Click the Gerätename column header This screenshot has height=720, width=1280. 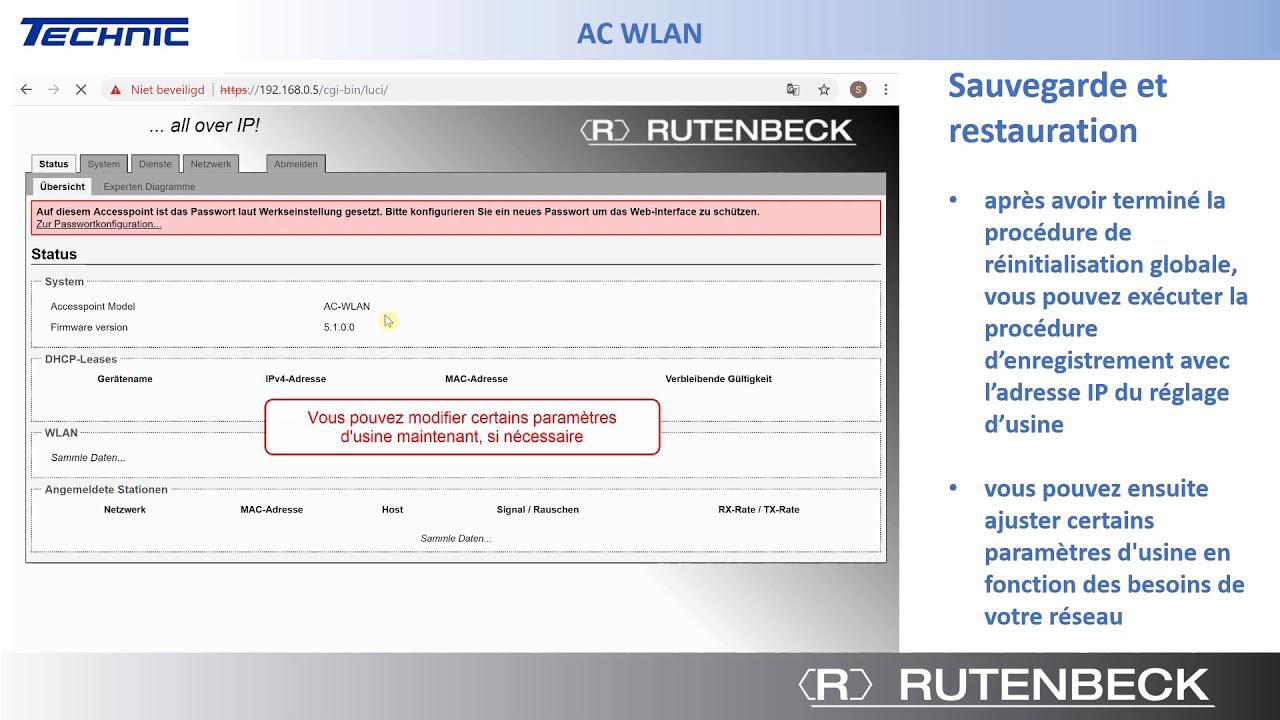coord(125,379)
